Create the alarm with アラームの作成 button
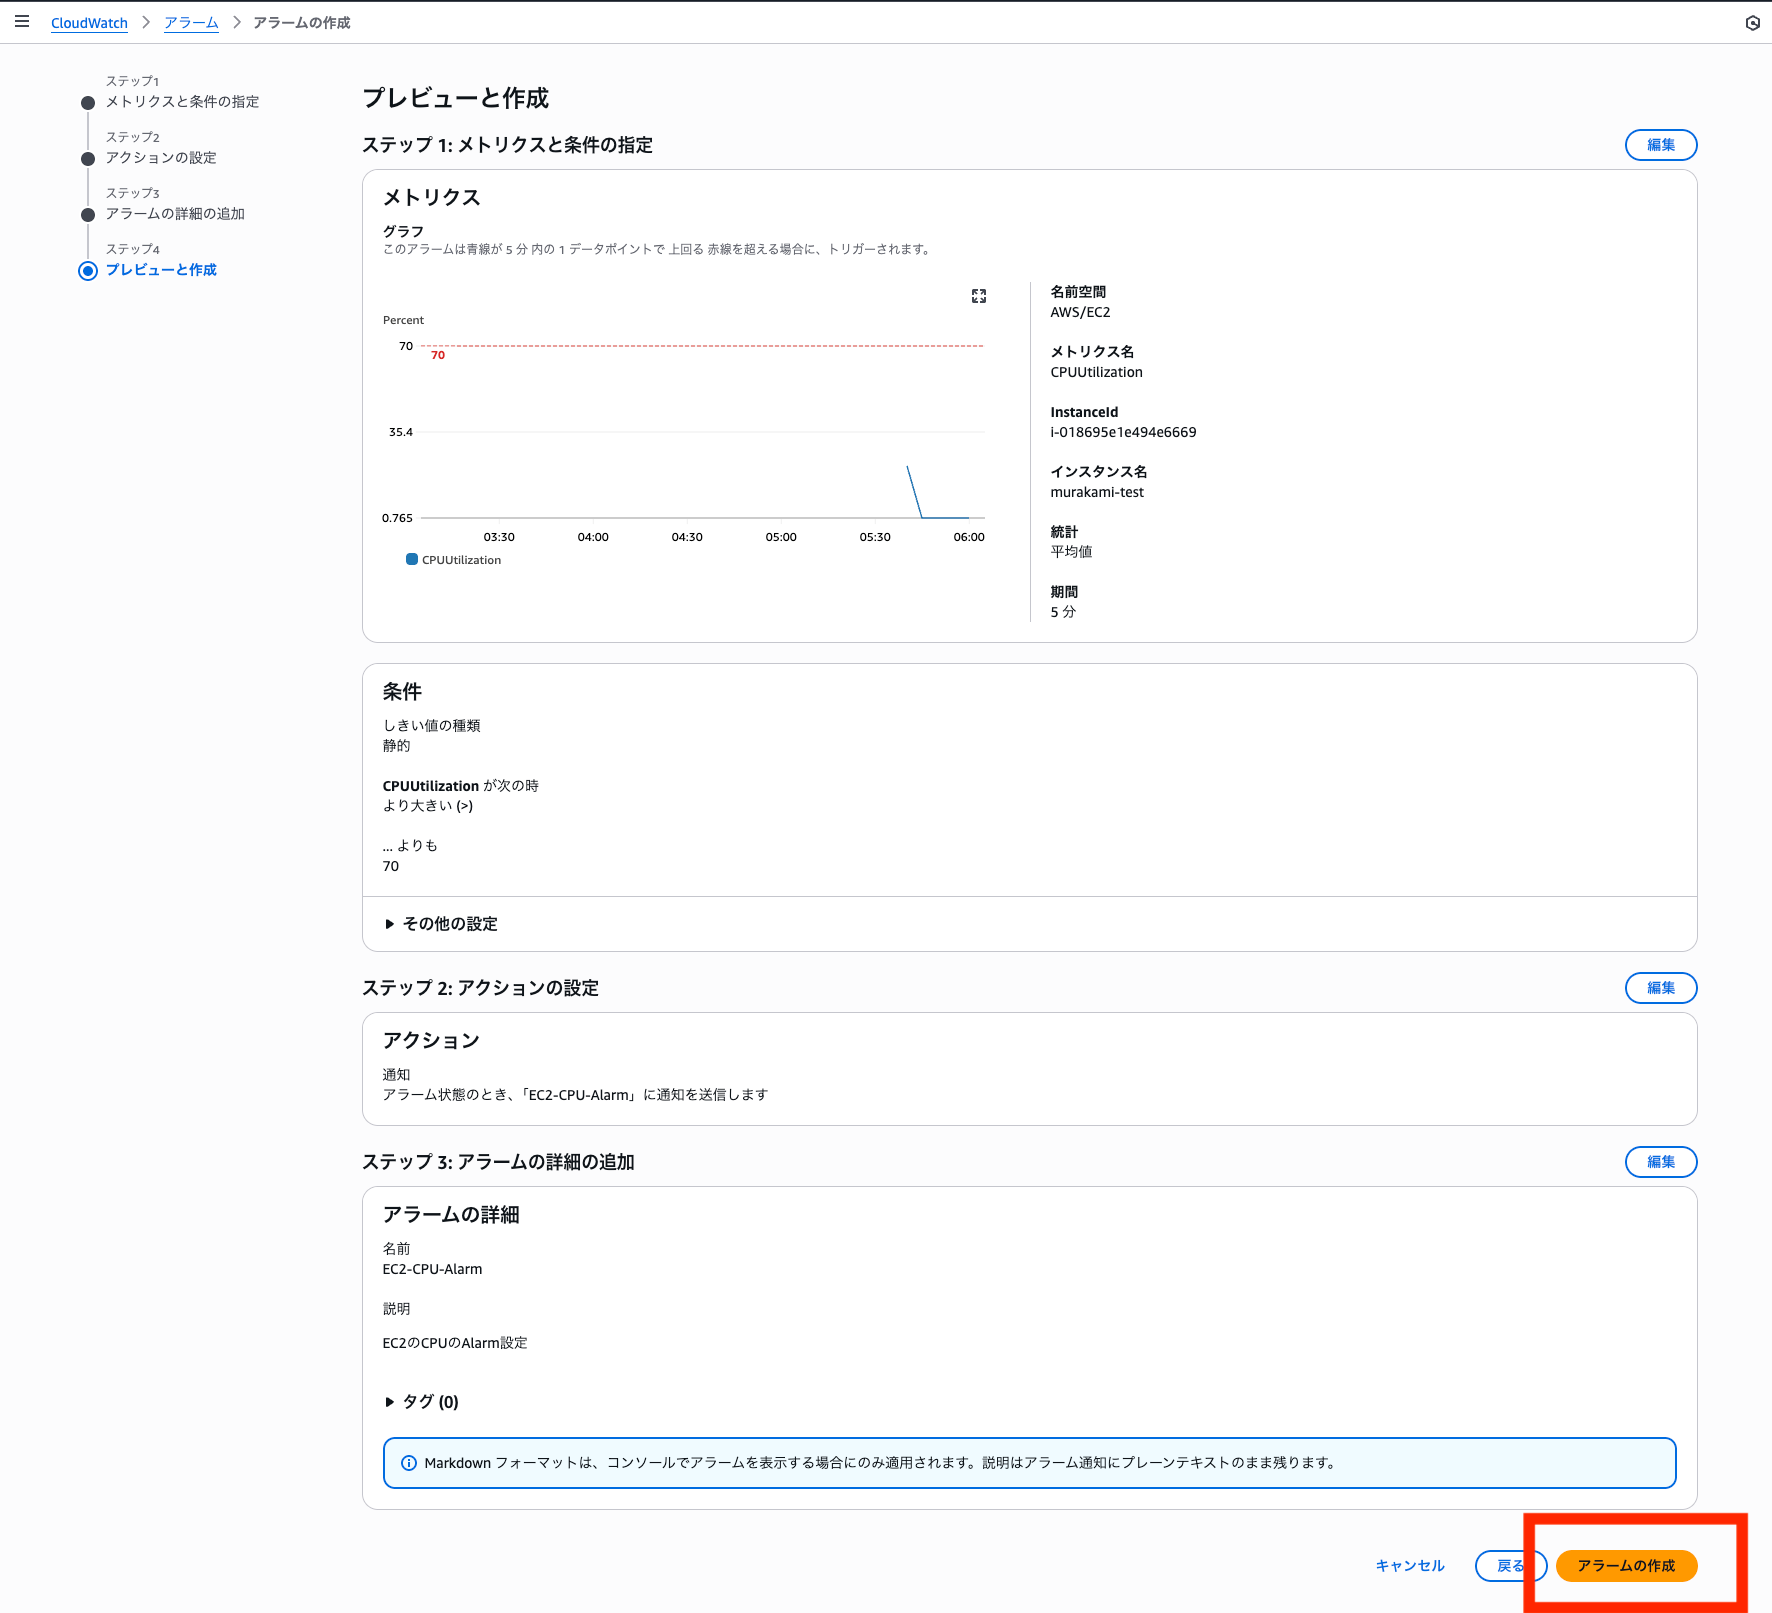The width and height of the screenshot is (1772, 1613). [1626, 1566]
